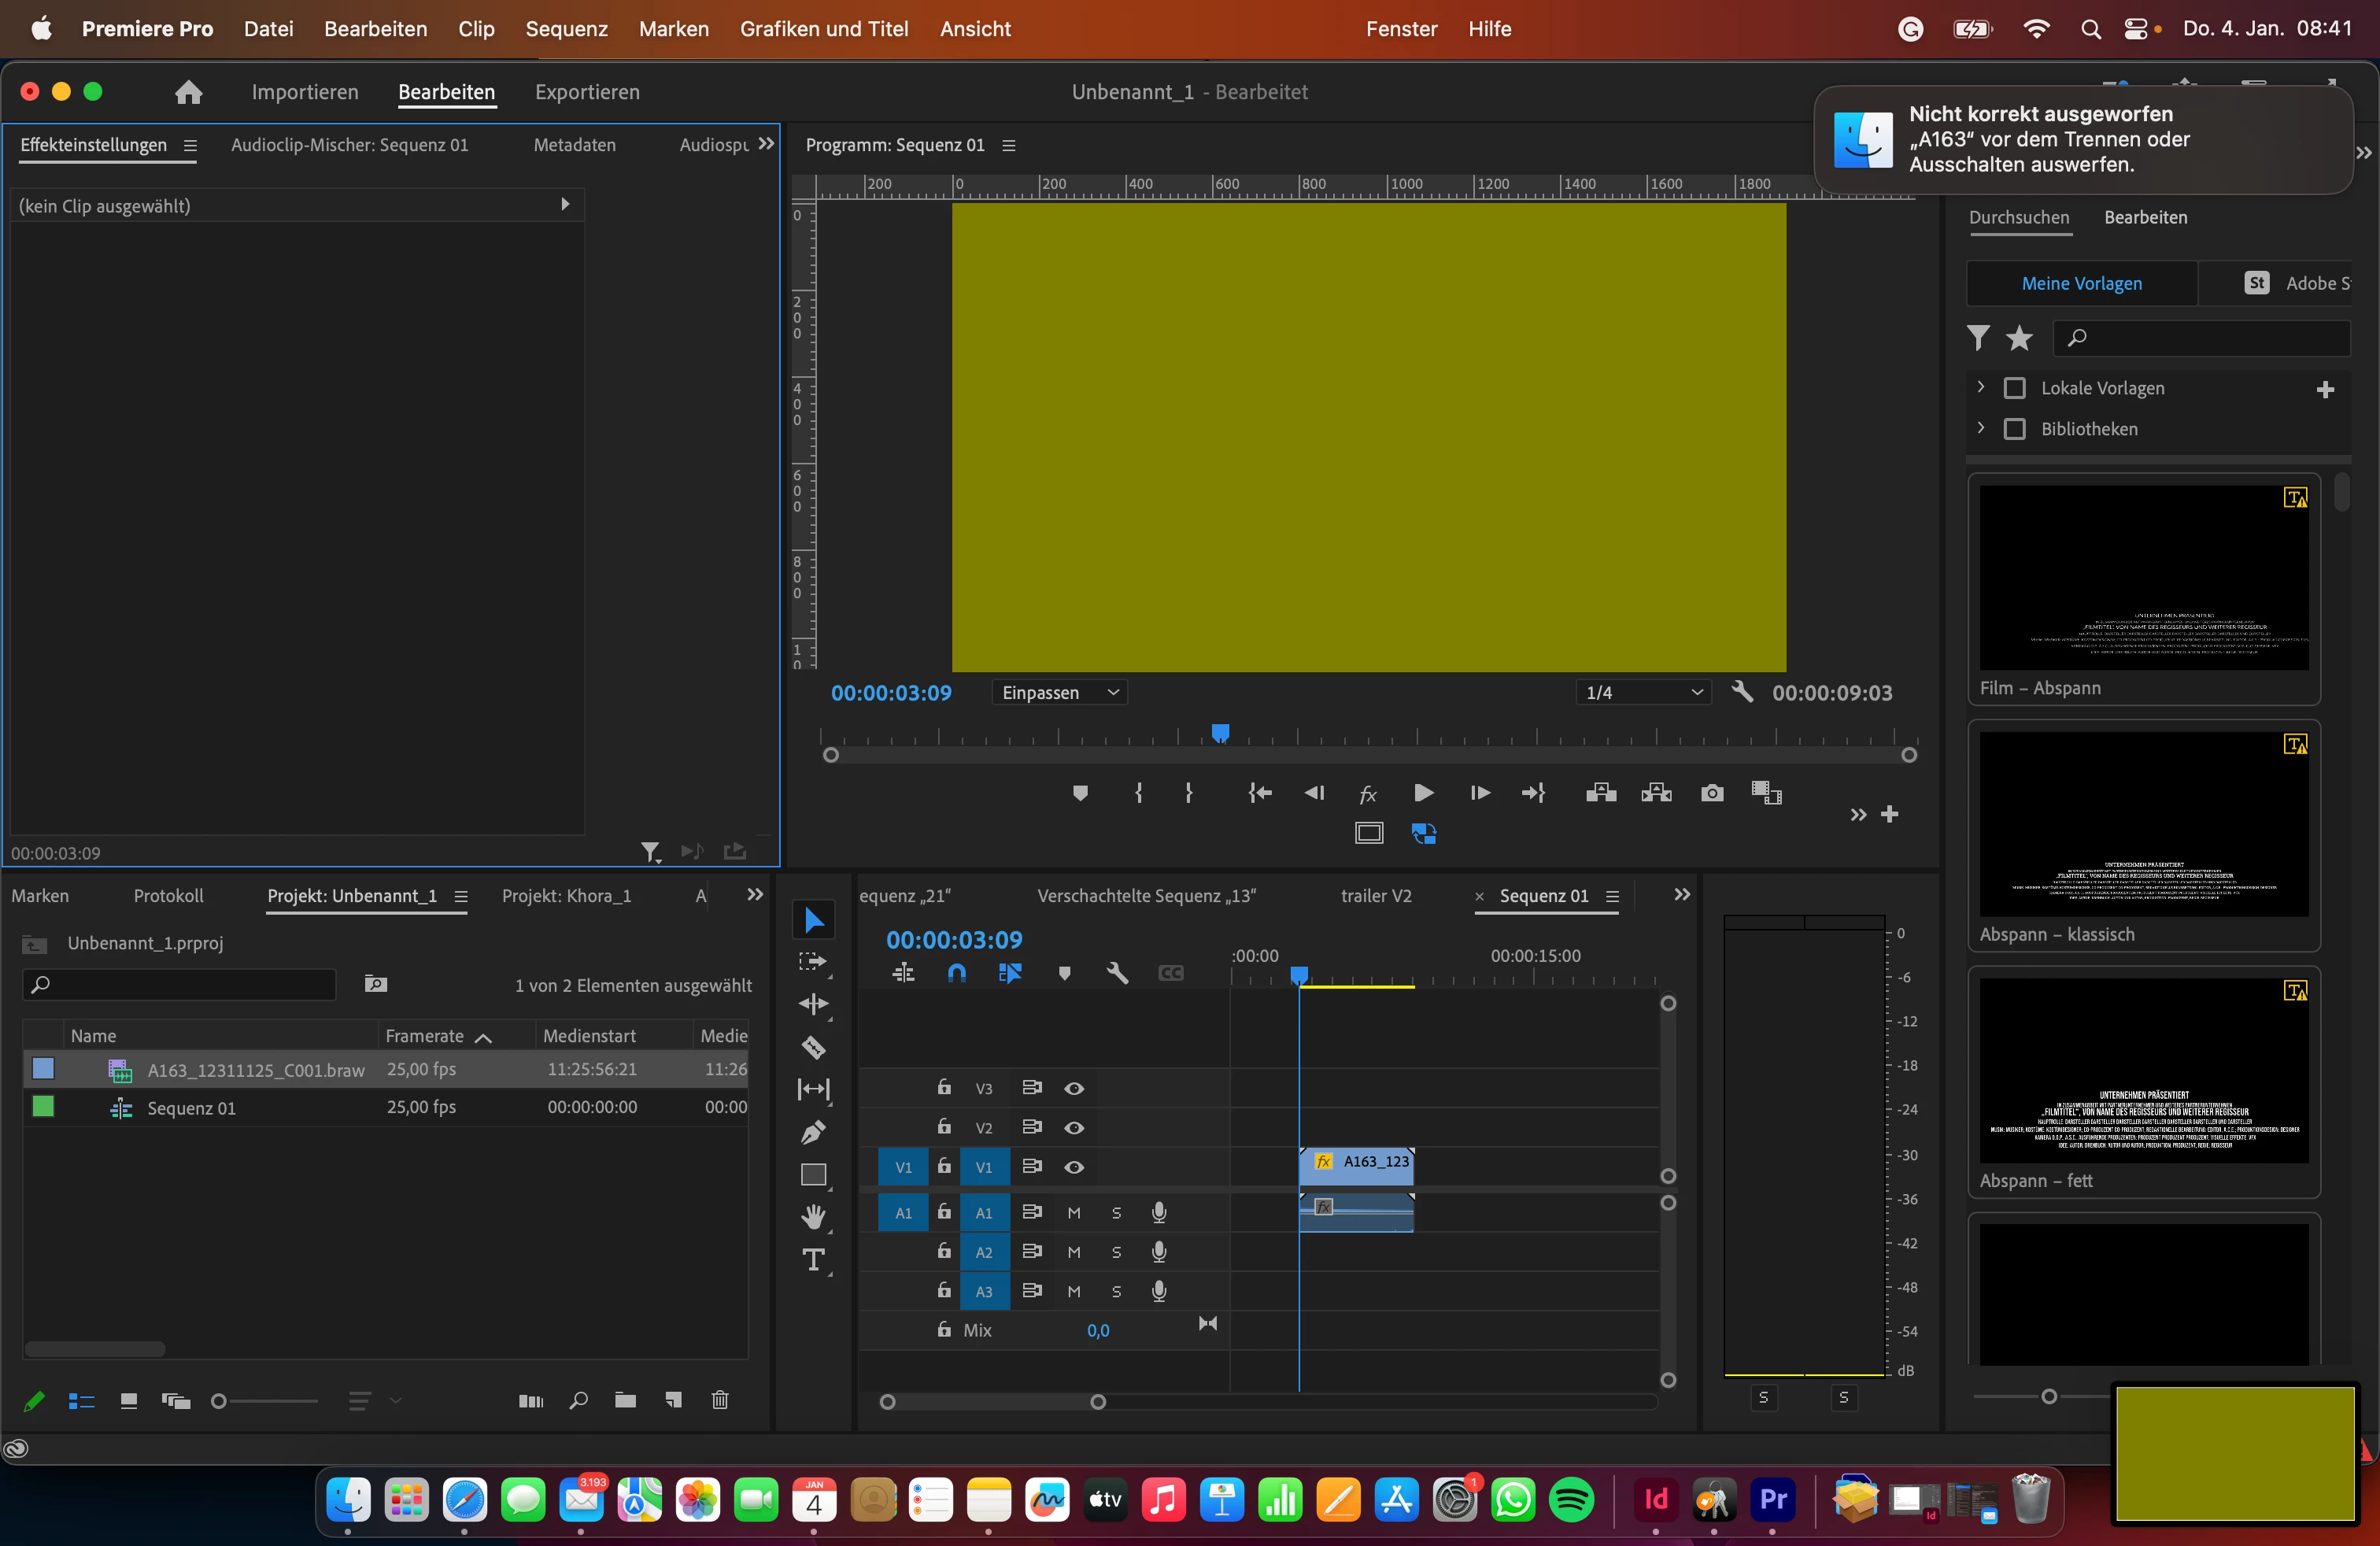This screenshot has width=2380, height=1546.
Task: Check the Lokale Vorlagen checkbox
Action: point(2014,388)
